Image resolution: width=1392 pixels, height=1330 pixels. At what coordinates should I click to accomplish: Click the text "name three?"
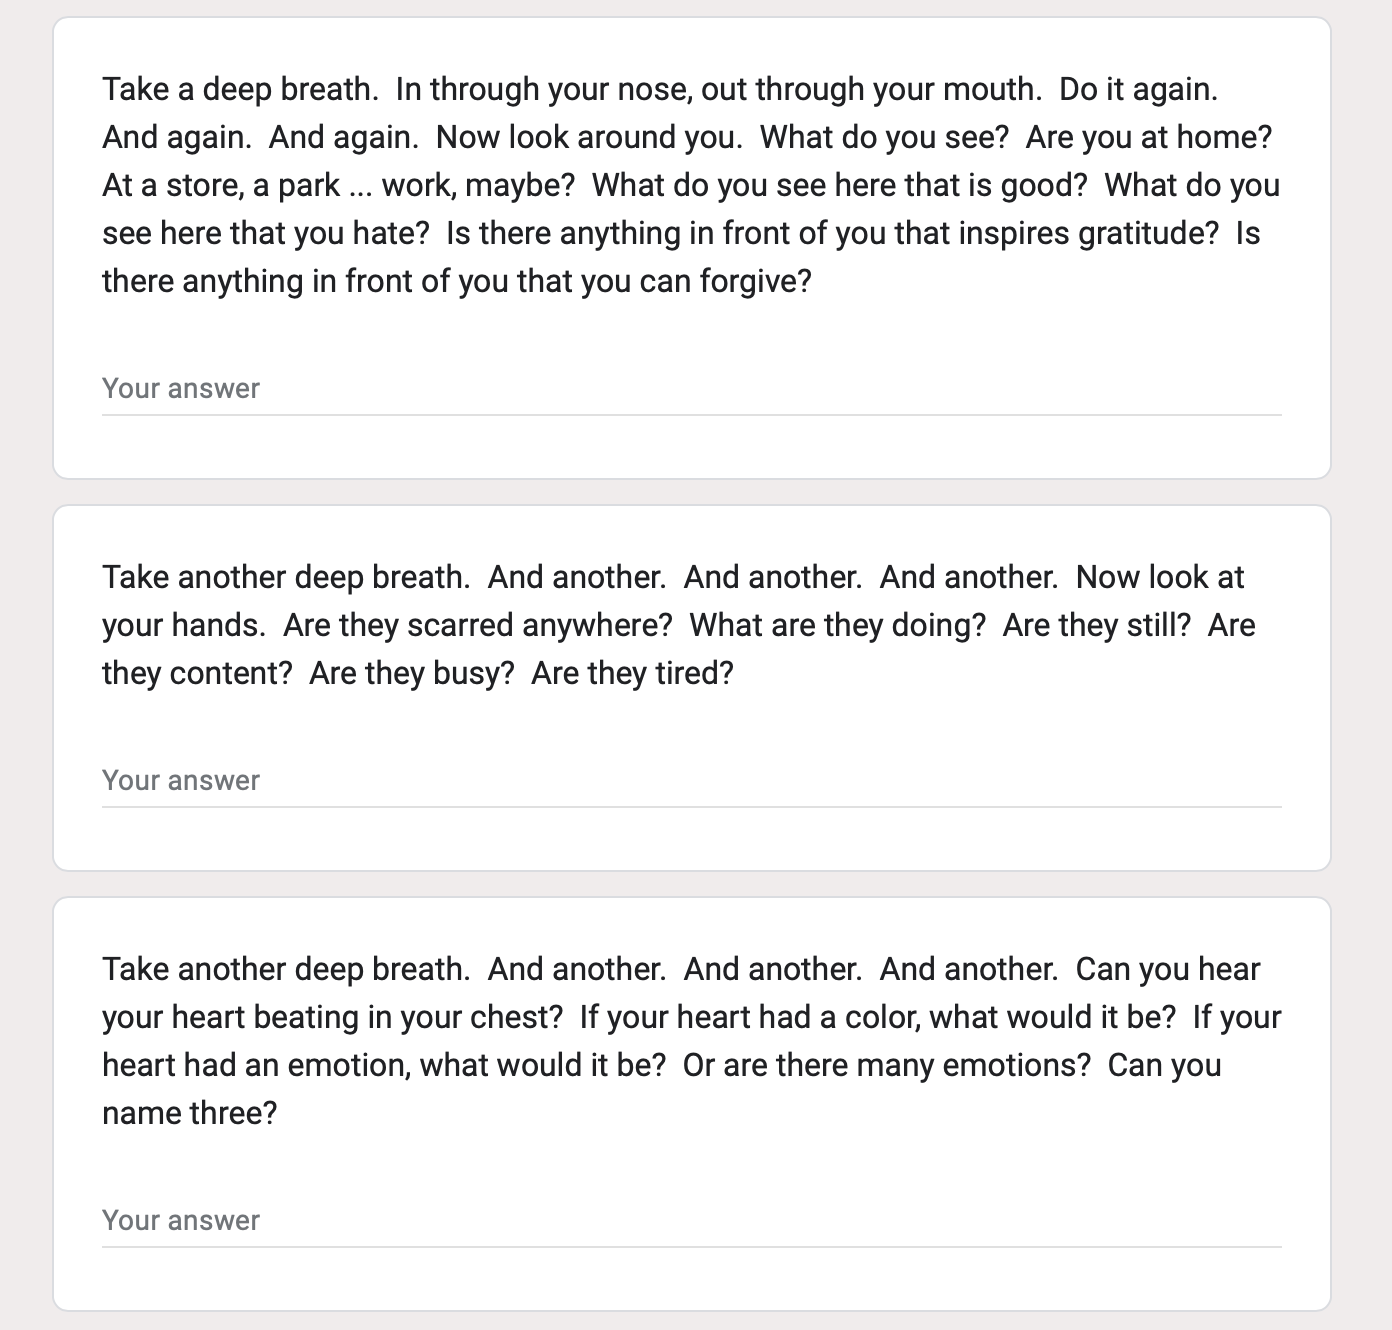point(189,1113)
